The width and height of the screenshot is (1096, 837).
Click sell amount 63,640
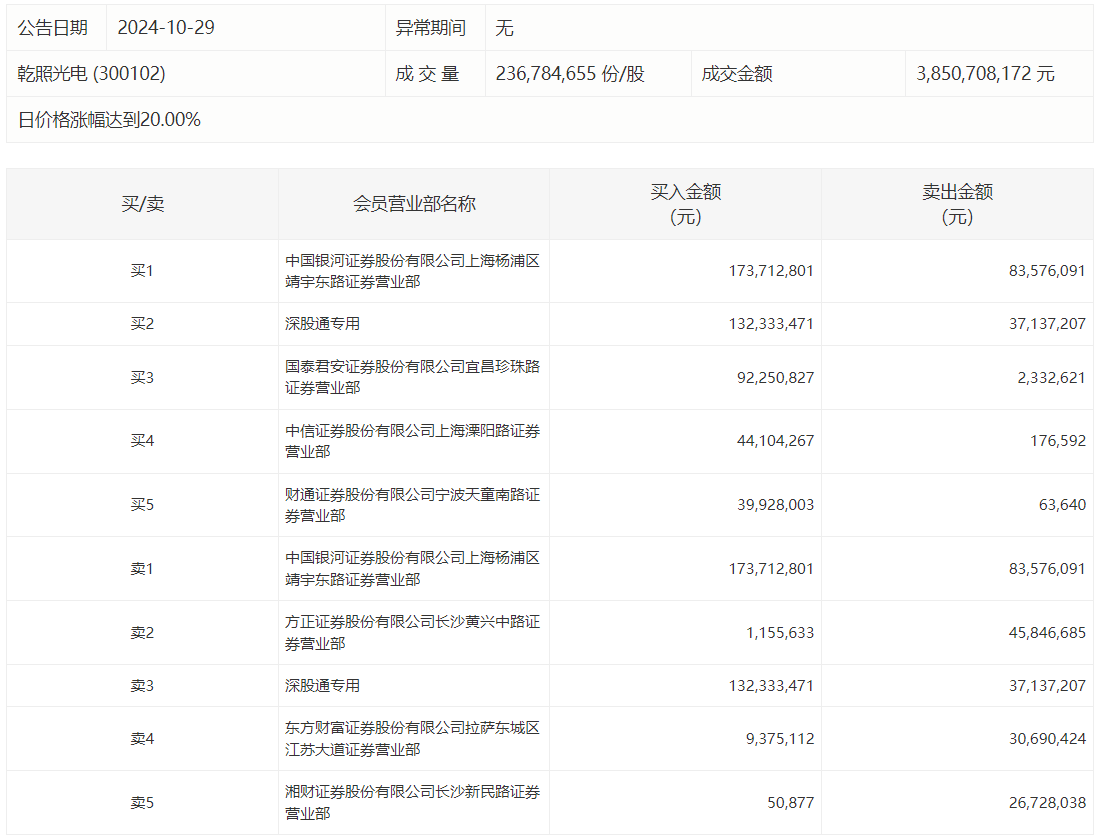[x=1062, y=505]
